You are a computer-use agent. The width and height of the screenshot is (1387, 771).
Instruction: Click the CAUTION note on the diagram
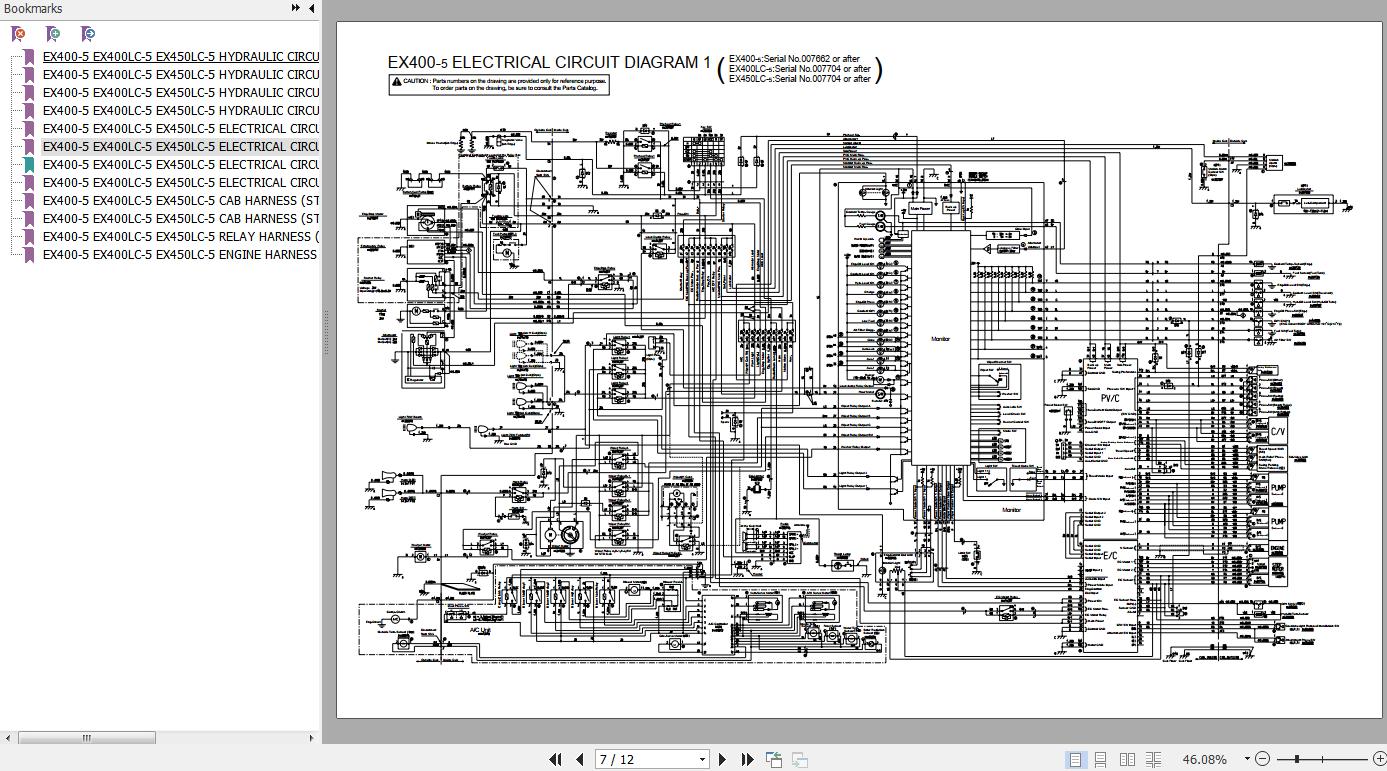pos(499,85)
